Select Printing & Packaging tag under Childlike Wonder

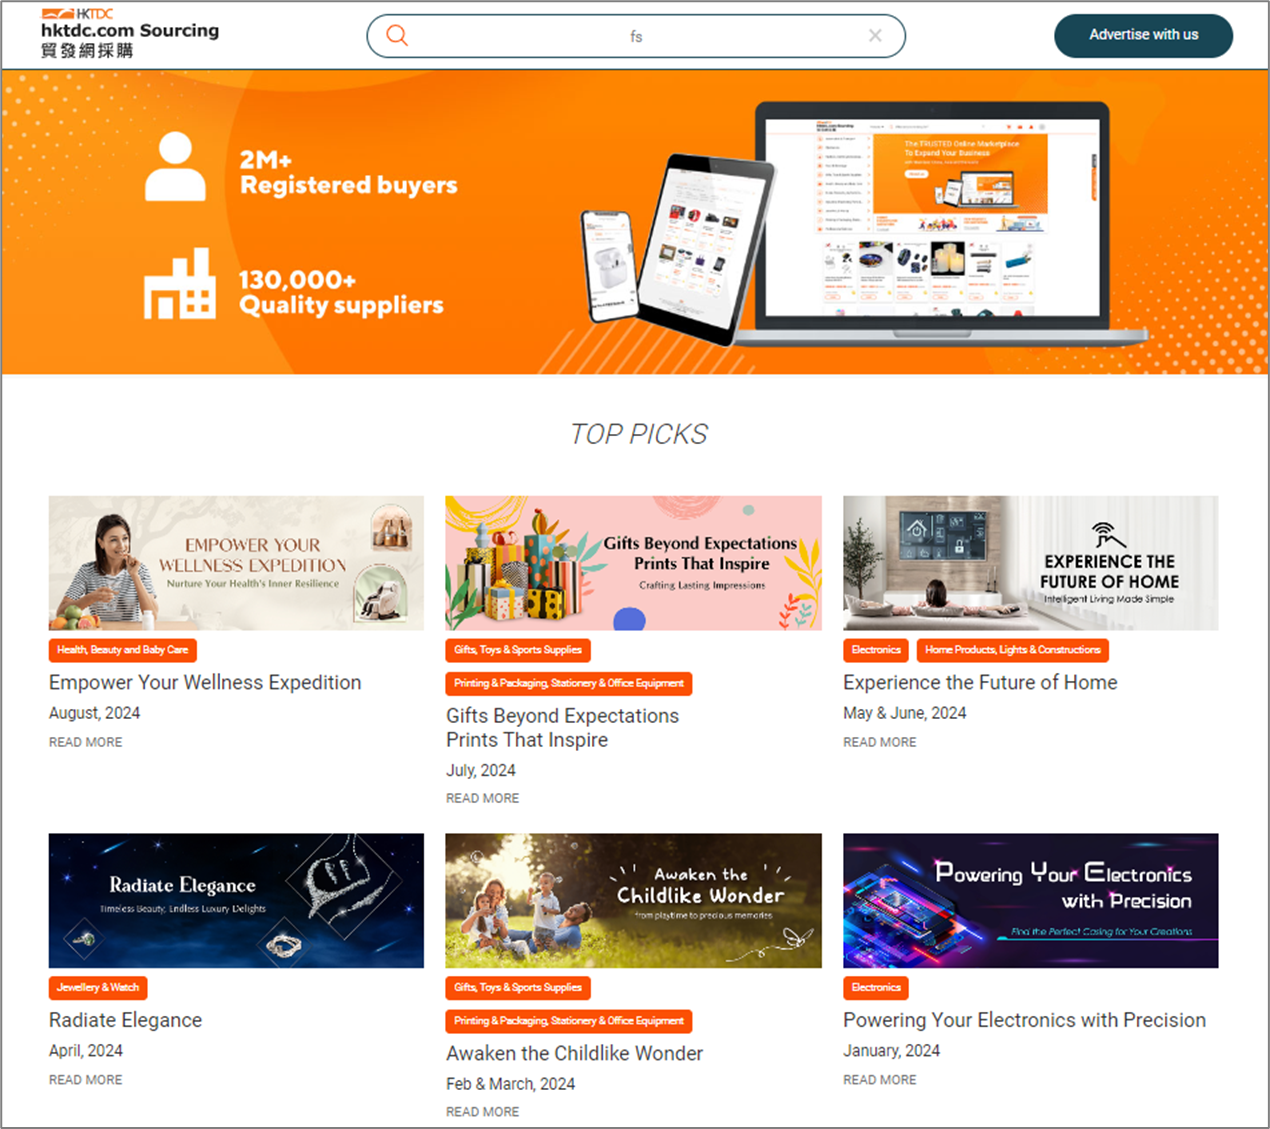point(569,1021)
